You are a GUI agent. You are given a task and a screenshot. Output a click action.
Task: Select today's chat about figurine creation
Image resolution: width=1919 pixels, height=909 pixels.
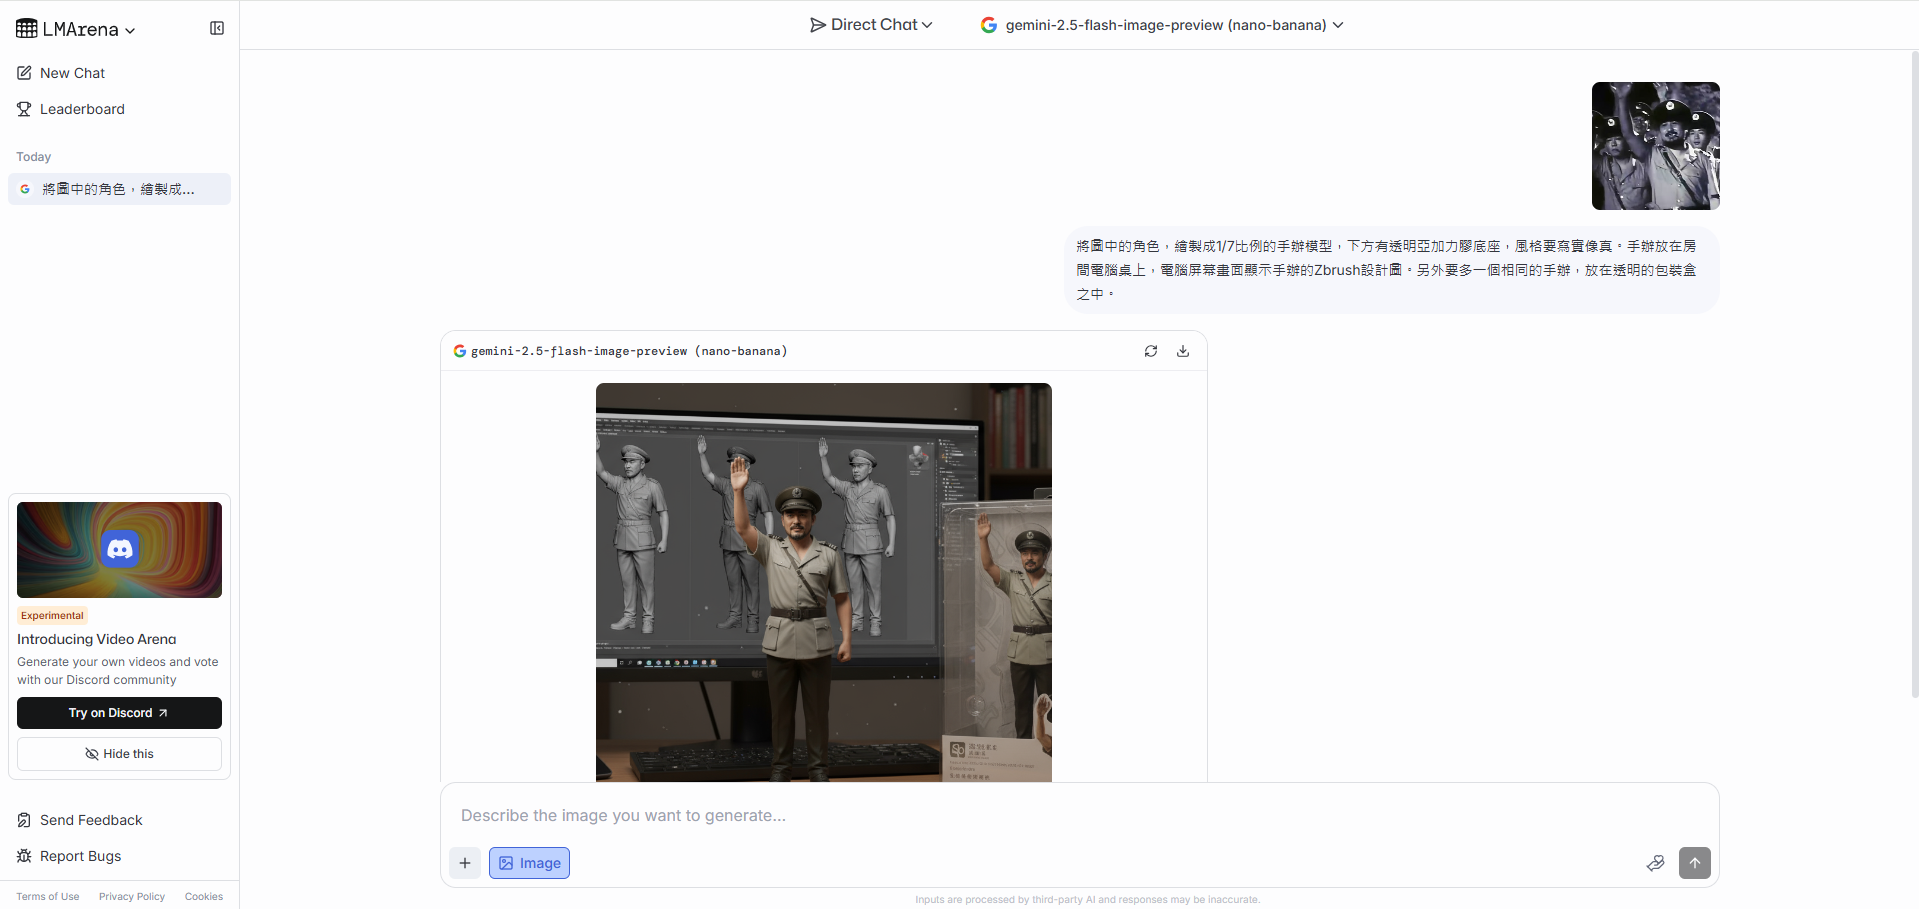click(119, 189)
